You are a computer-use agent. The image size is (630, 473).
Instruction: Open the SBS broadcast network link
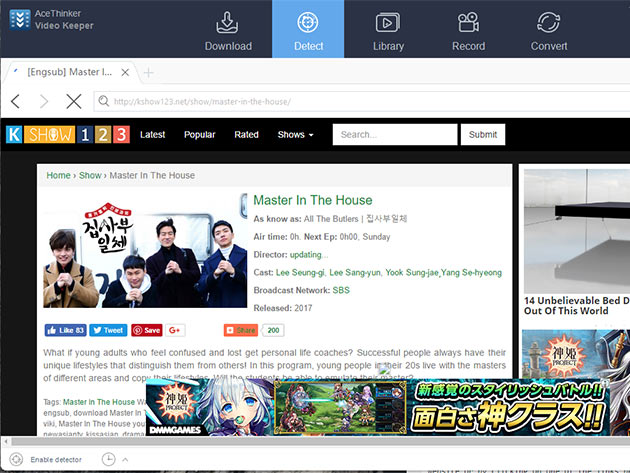tap(341, 290)
